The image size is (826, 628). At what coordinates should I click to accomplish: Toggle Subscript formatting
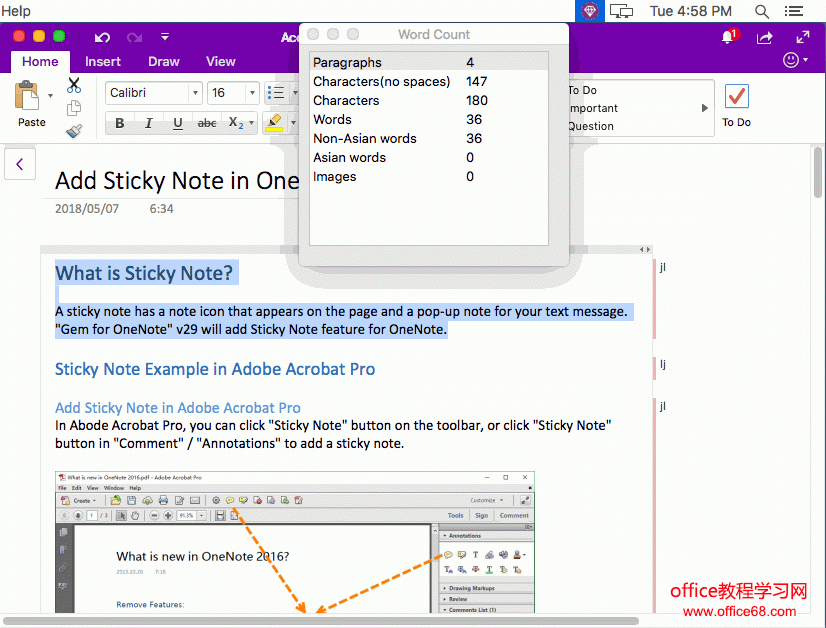[235, 123]
